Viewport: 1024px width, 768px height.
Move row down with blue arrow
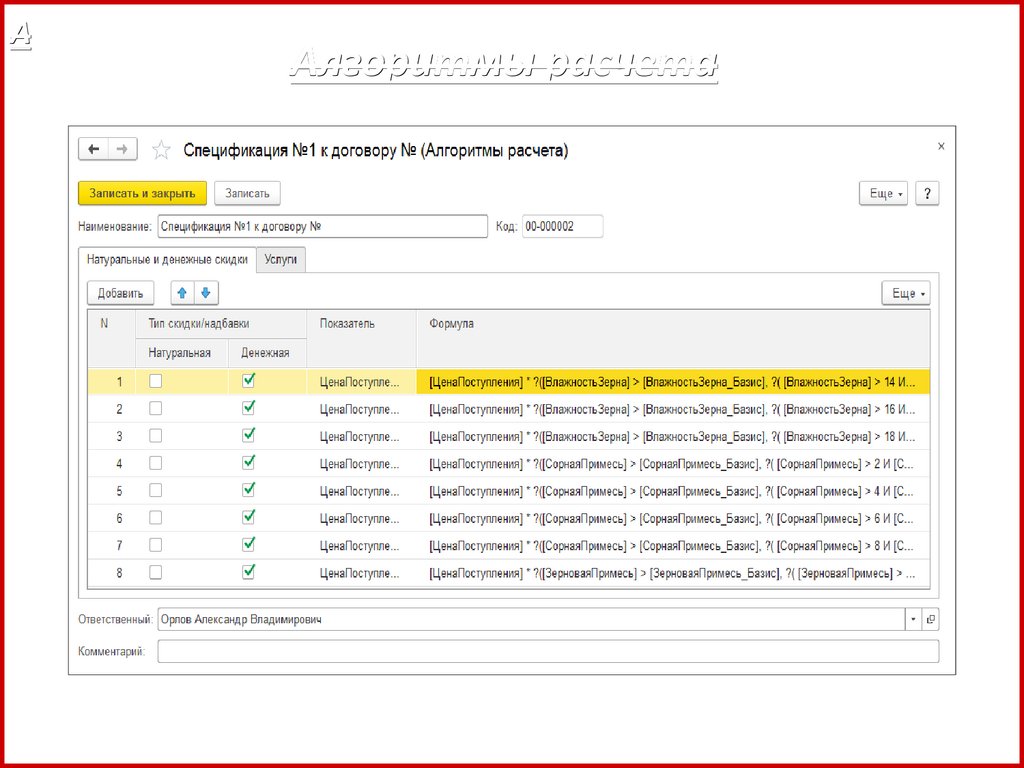205,293
